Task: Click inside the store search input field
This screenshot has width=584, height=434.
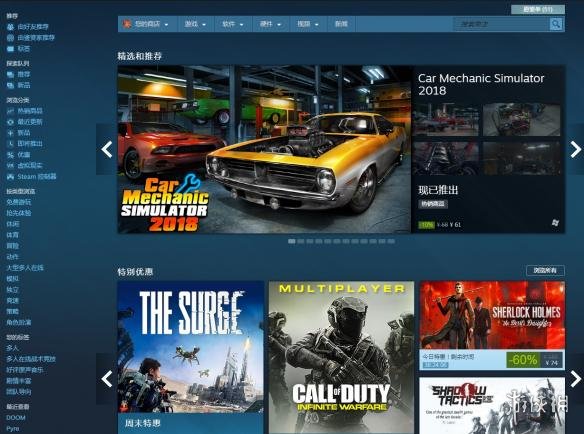Action: click(501, 24)
